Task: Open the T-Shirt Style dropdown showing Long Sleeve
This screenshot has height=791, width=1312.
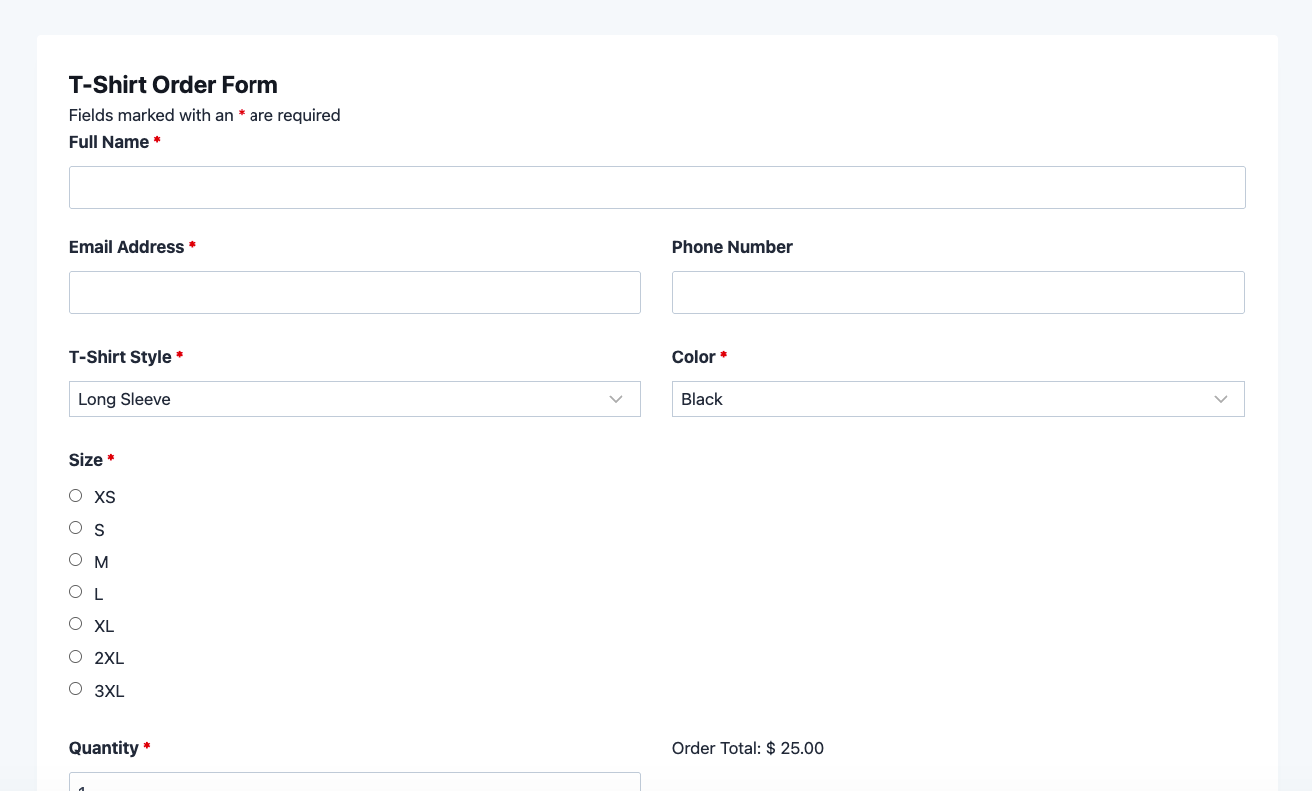Action: (354, 399)
